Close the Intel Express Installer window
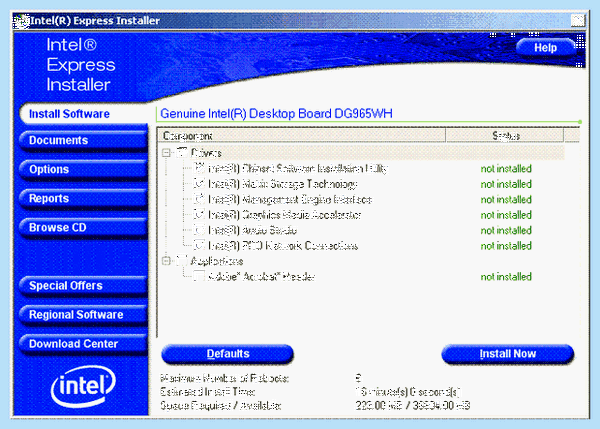Screen dimensions: 600x429 coord(578,21)
